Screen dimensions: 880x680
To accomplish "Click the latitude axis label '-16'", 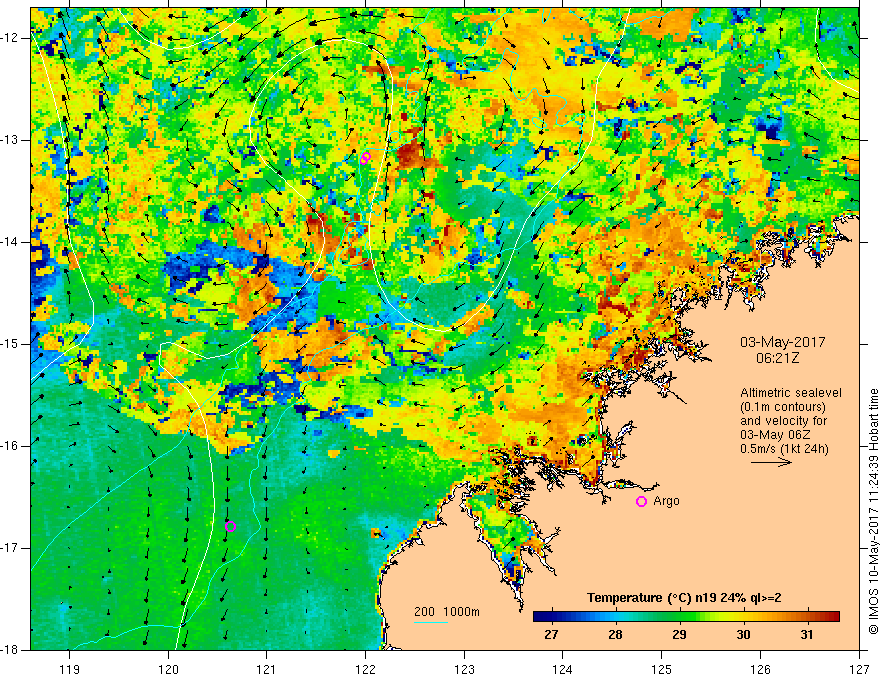I will pos(10,446).
